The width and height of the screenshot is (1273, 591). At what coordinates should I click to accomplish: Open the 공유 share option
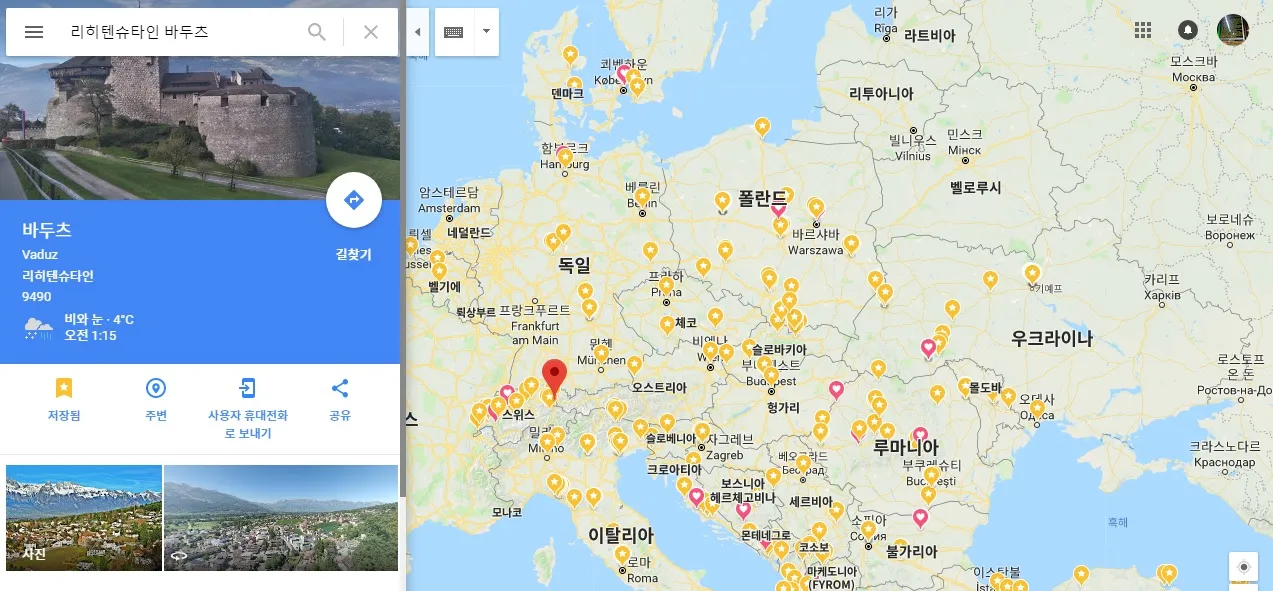(x=340, y=399)
